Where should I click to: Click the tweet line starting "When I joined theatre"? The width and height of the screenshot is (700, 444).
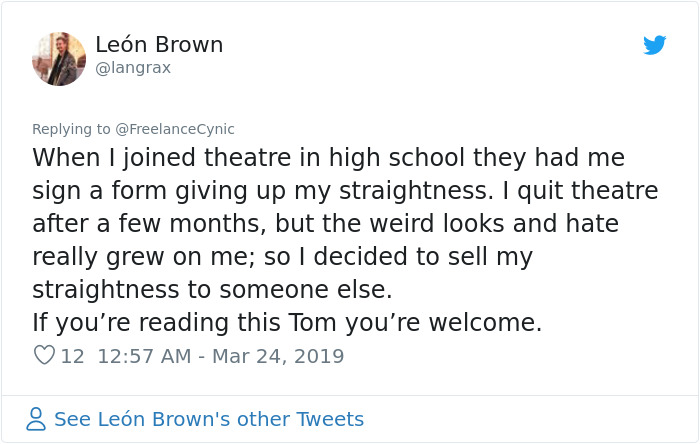[x=328, y=158]
